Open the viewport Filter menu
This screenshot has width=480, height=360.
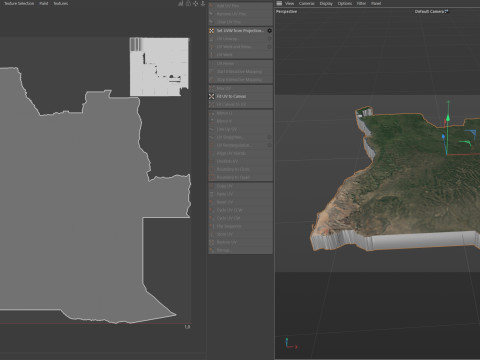[x=361, y=3]
